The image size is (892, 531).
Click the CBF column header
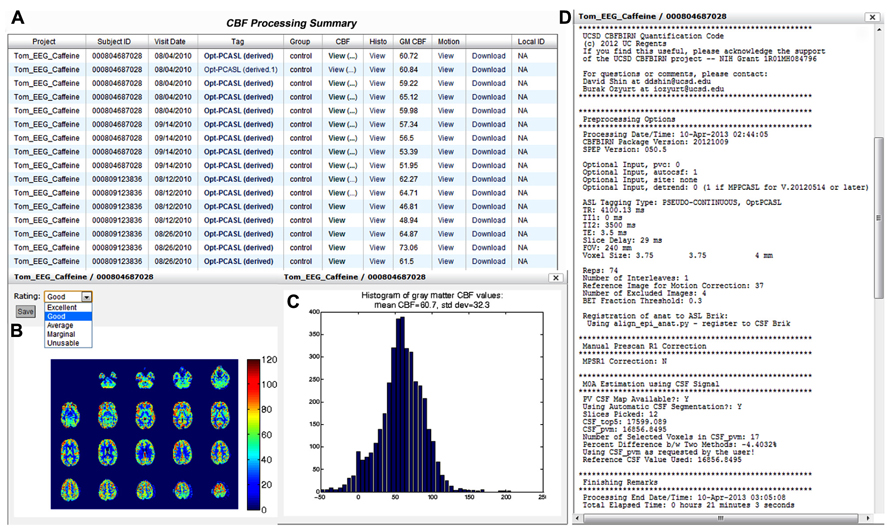click(342, 42)
